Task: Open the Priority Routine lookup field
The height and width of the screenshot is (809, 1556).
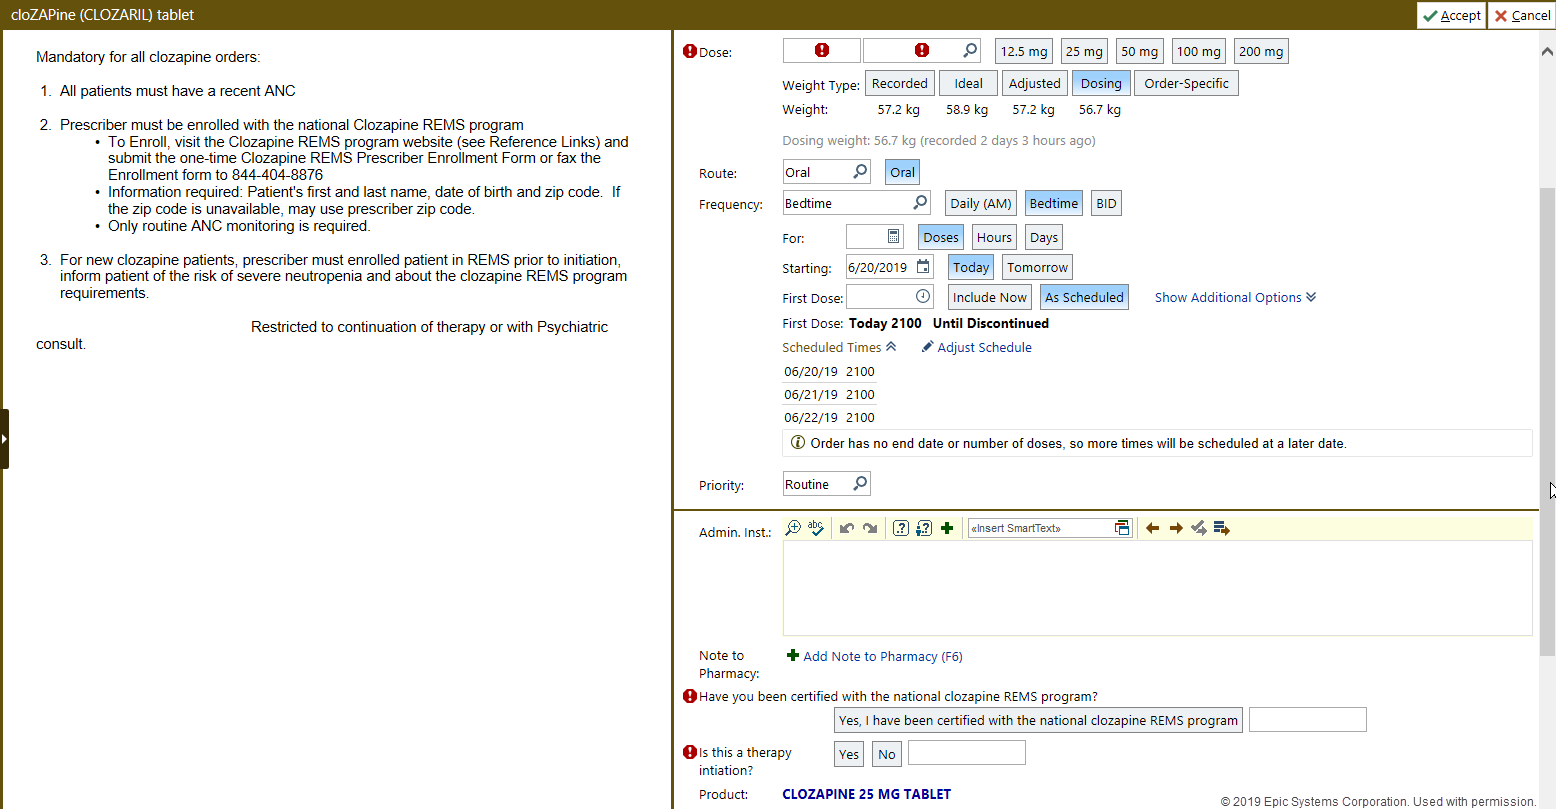Action: tap(826, 484)
